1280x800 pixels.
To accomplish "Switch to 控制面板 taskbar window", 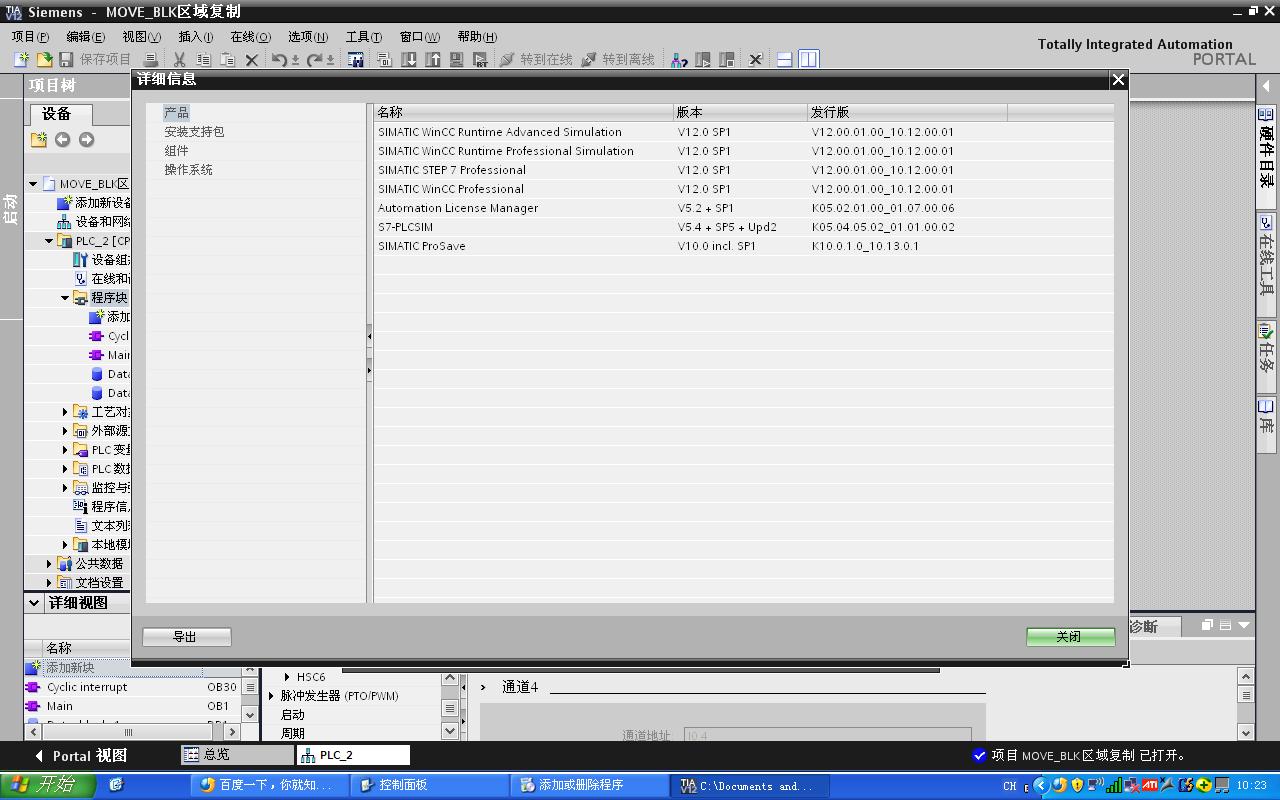I will click(x=431, y=786).
